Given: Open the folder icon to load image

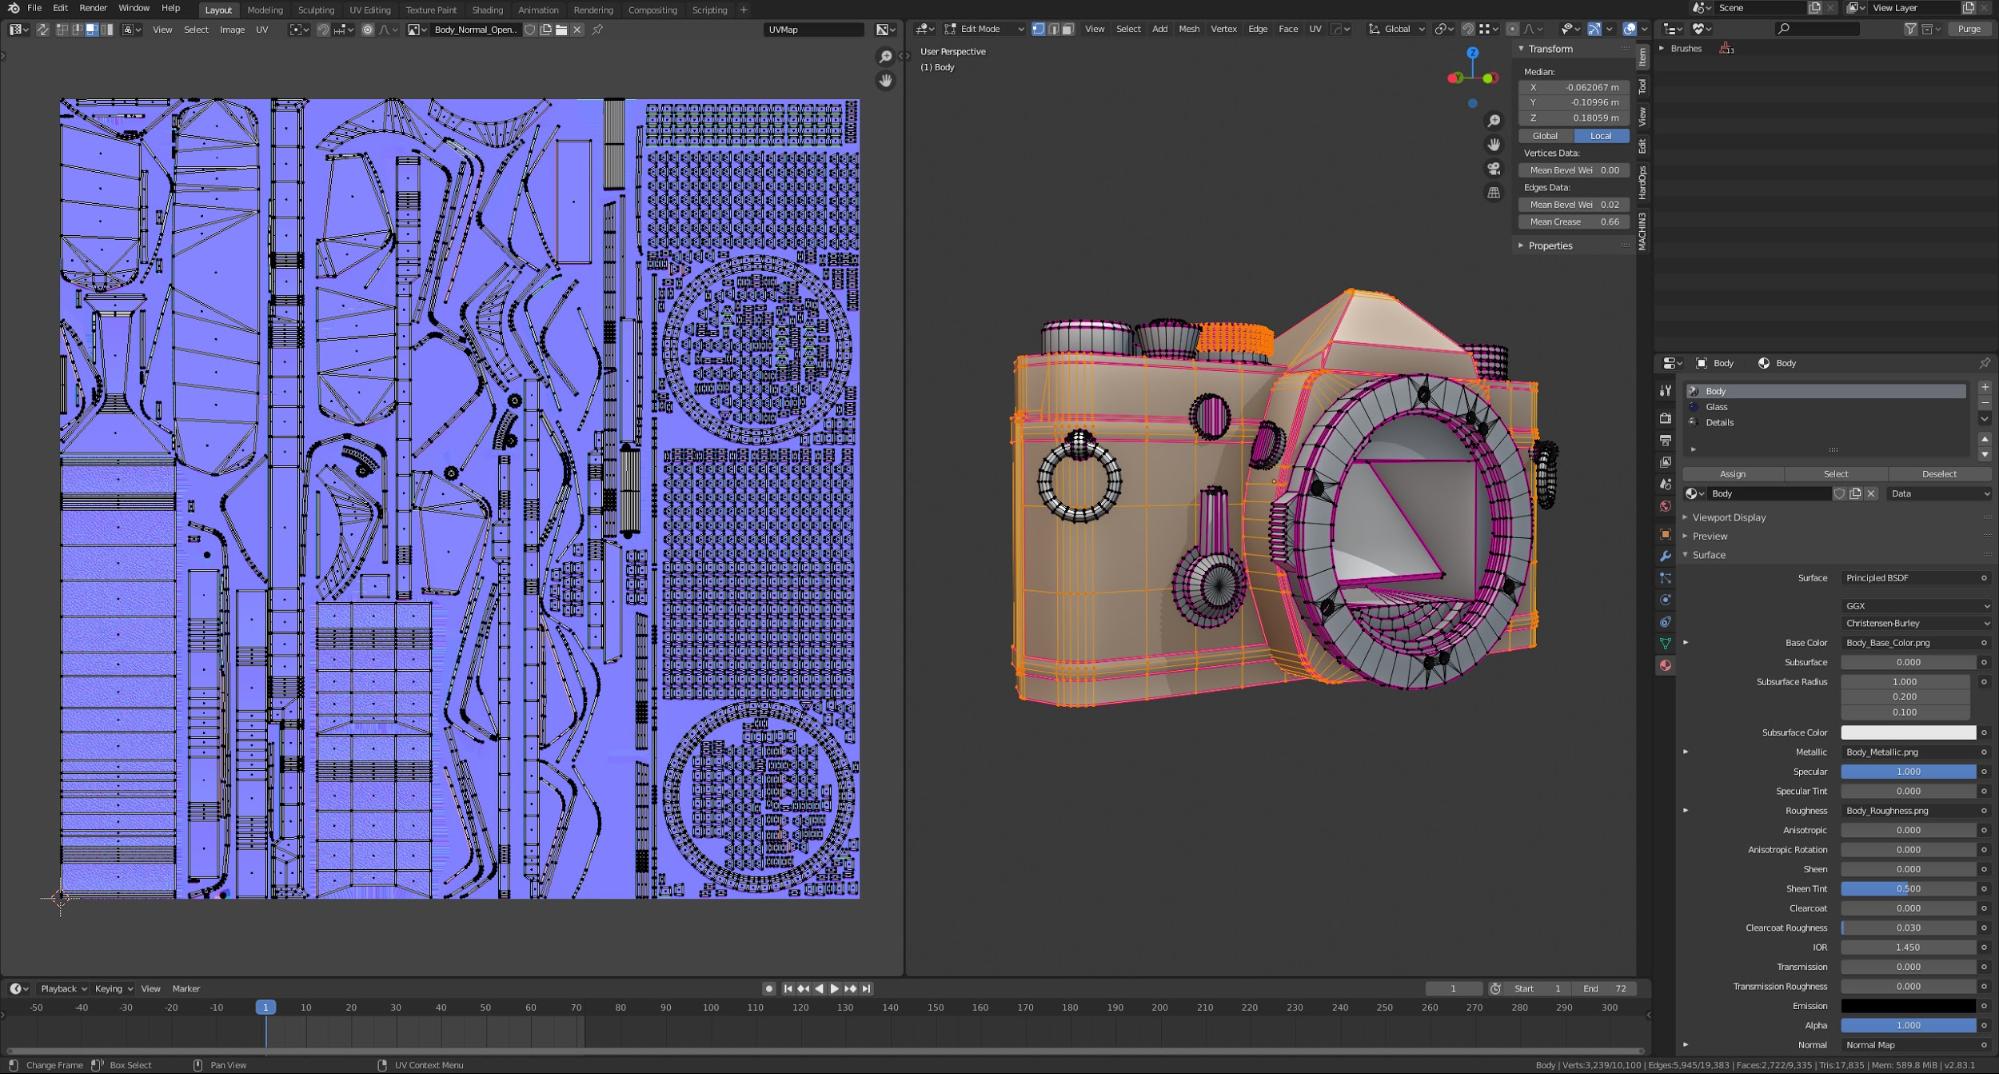Looking at the screenshot, I should [x=562, y=30].
